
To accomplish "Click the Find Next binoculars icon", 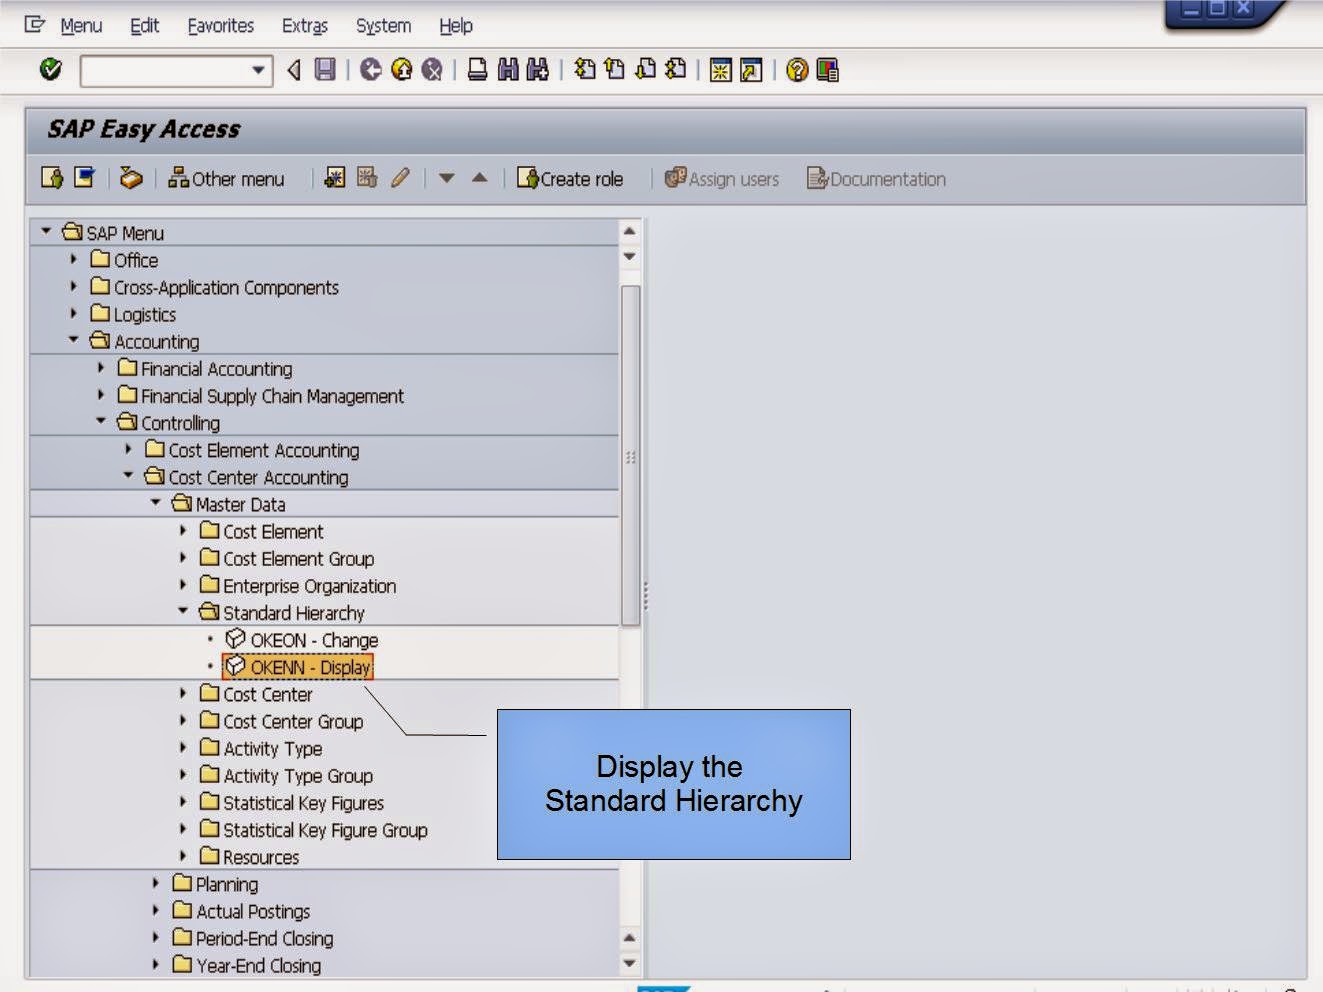I will coord(538,69).
